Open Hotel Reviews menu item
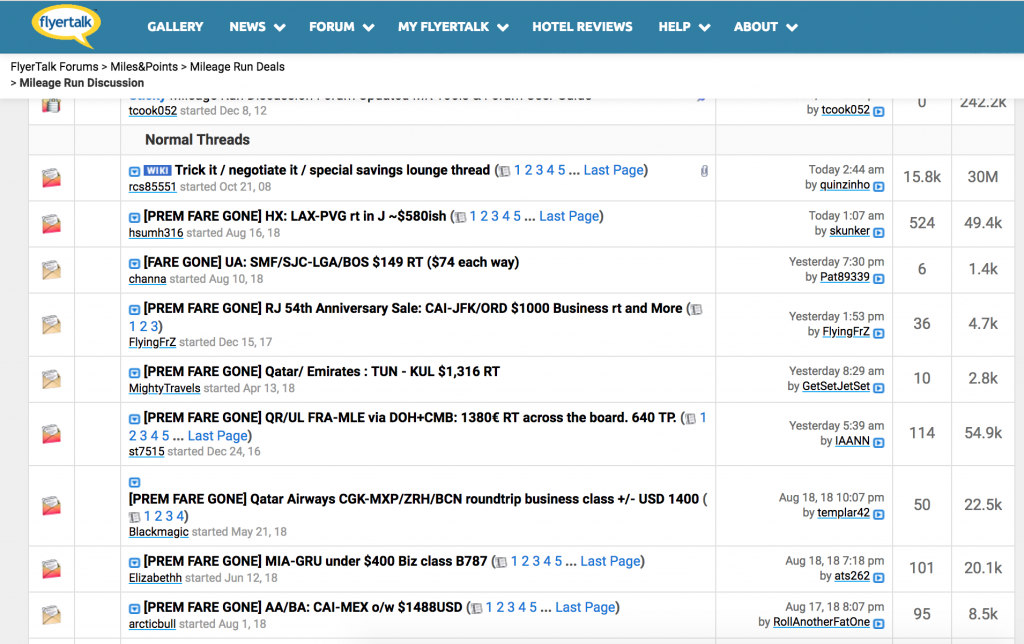Viewport: 1024px width, 644px height. (582, 27)
